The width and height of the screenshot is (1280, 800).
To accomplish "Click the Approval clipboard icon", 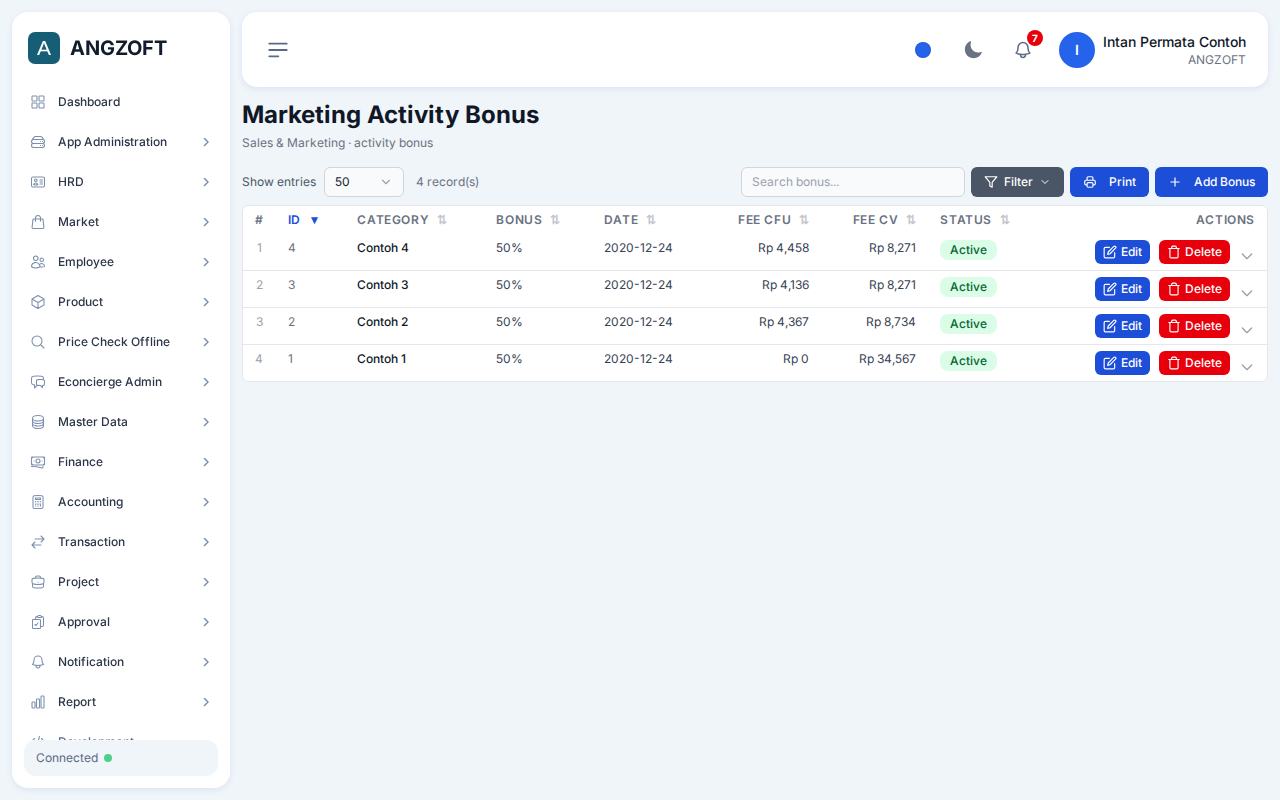I will point(38,622).
